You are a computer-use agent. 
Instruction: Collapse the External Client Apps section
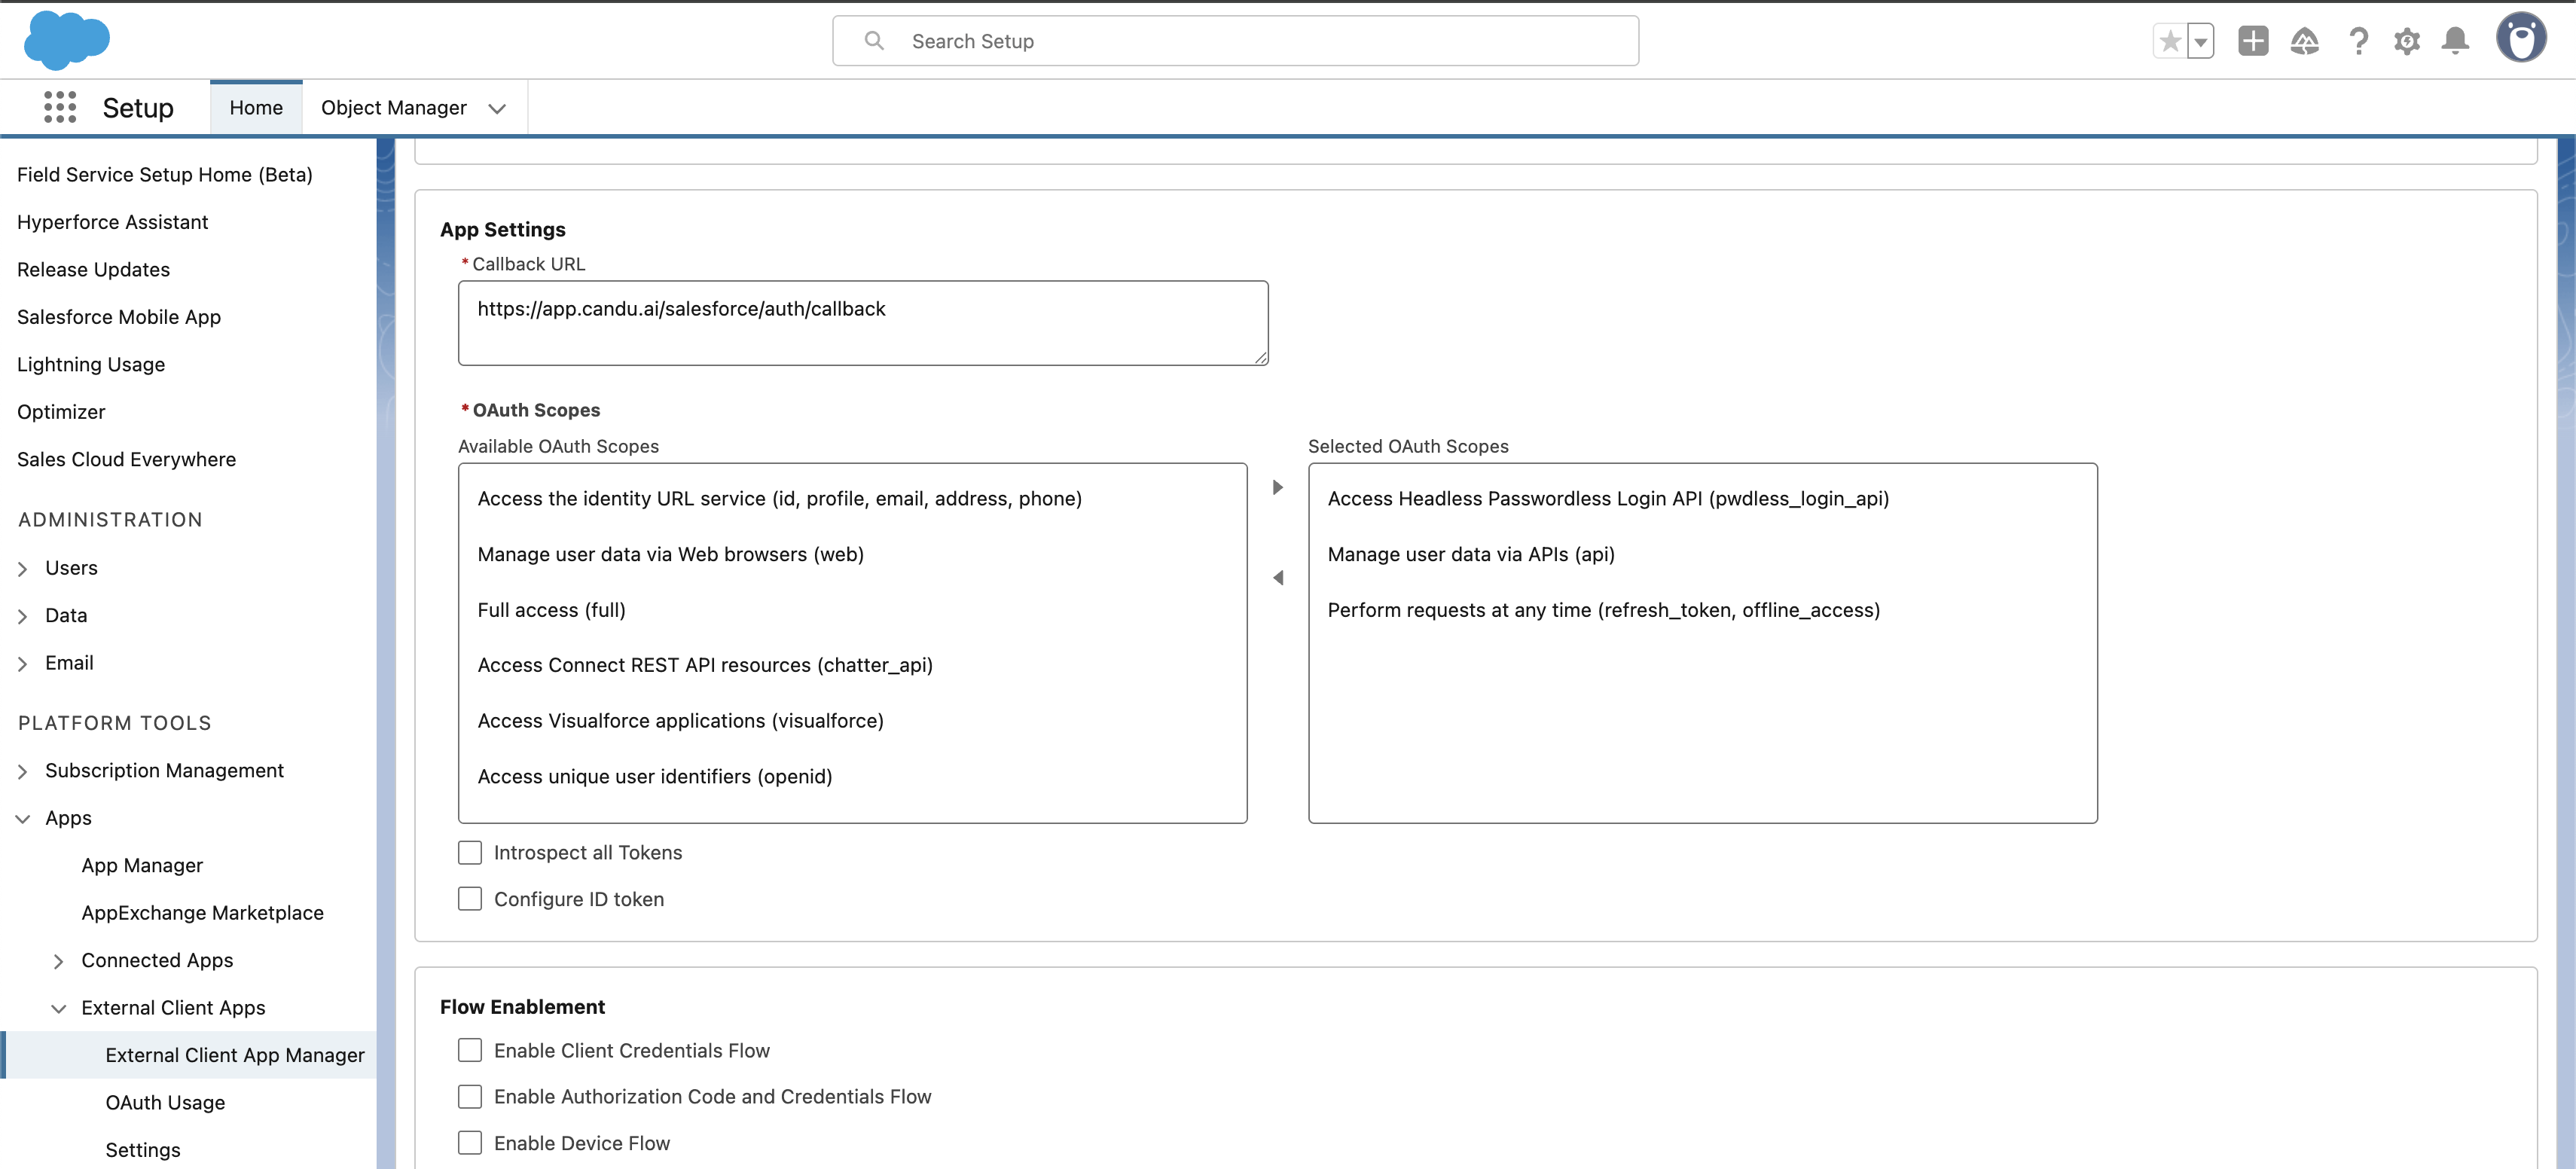point(59,1008)
